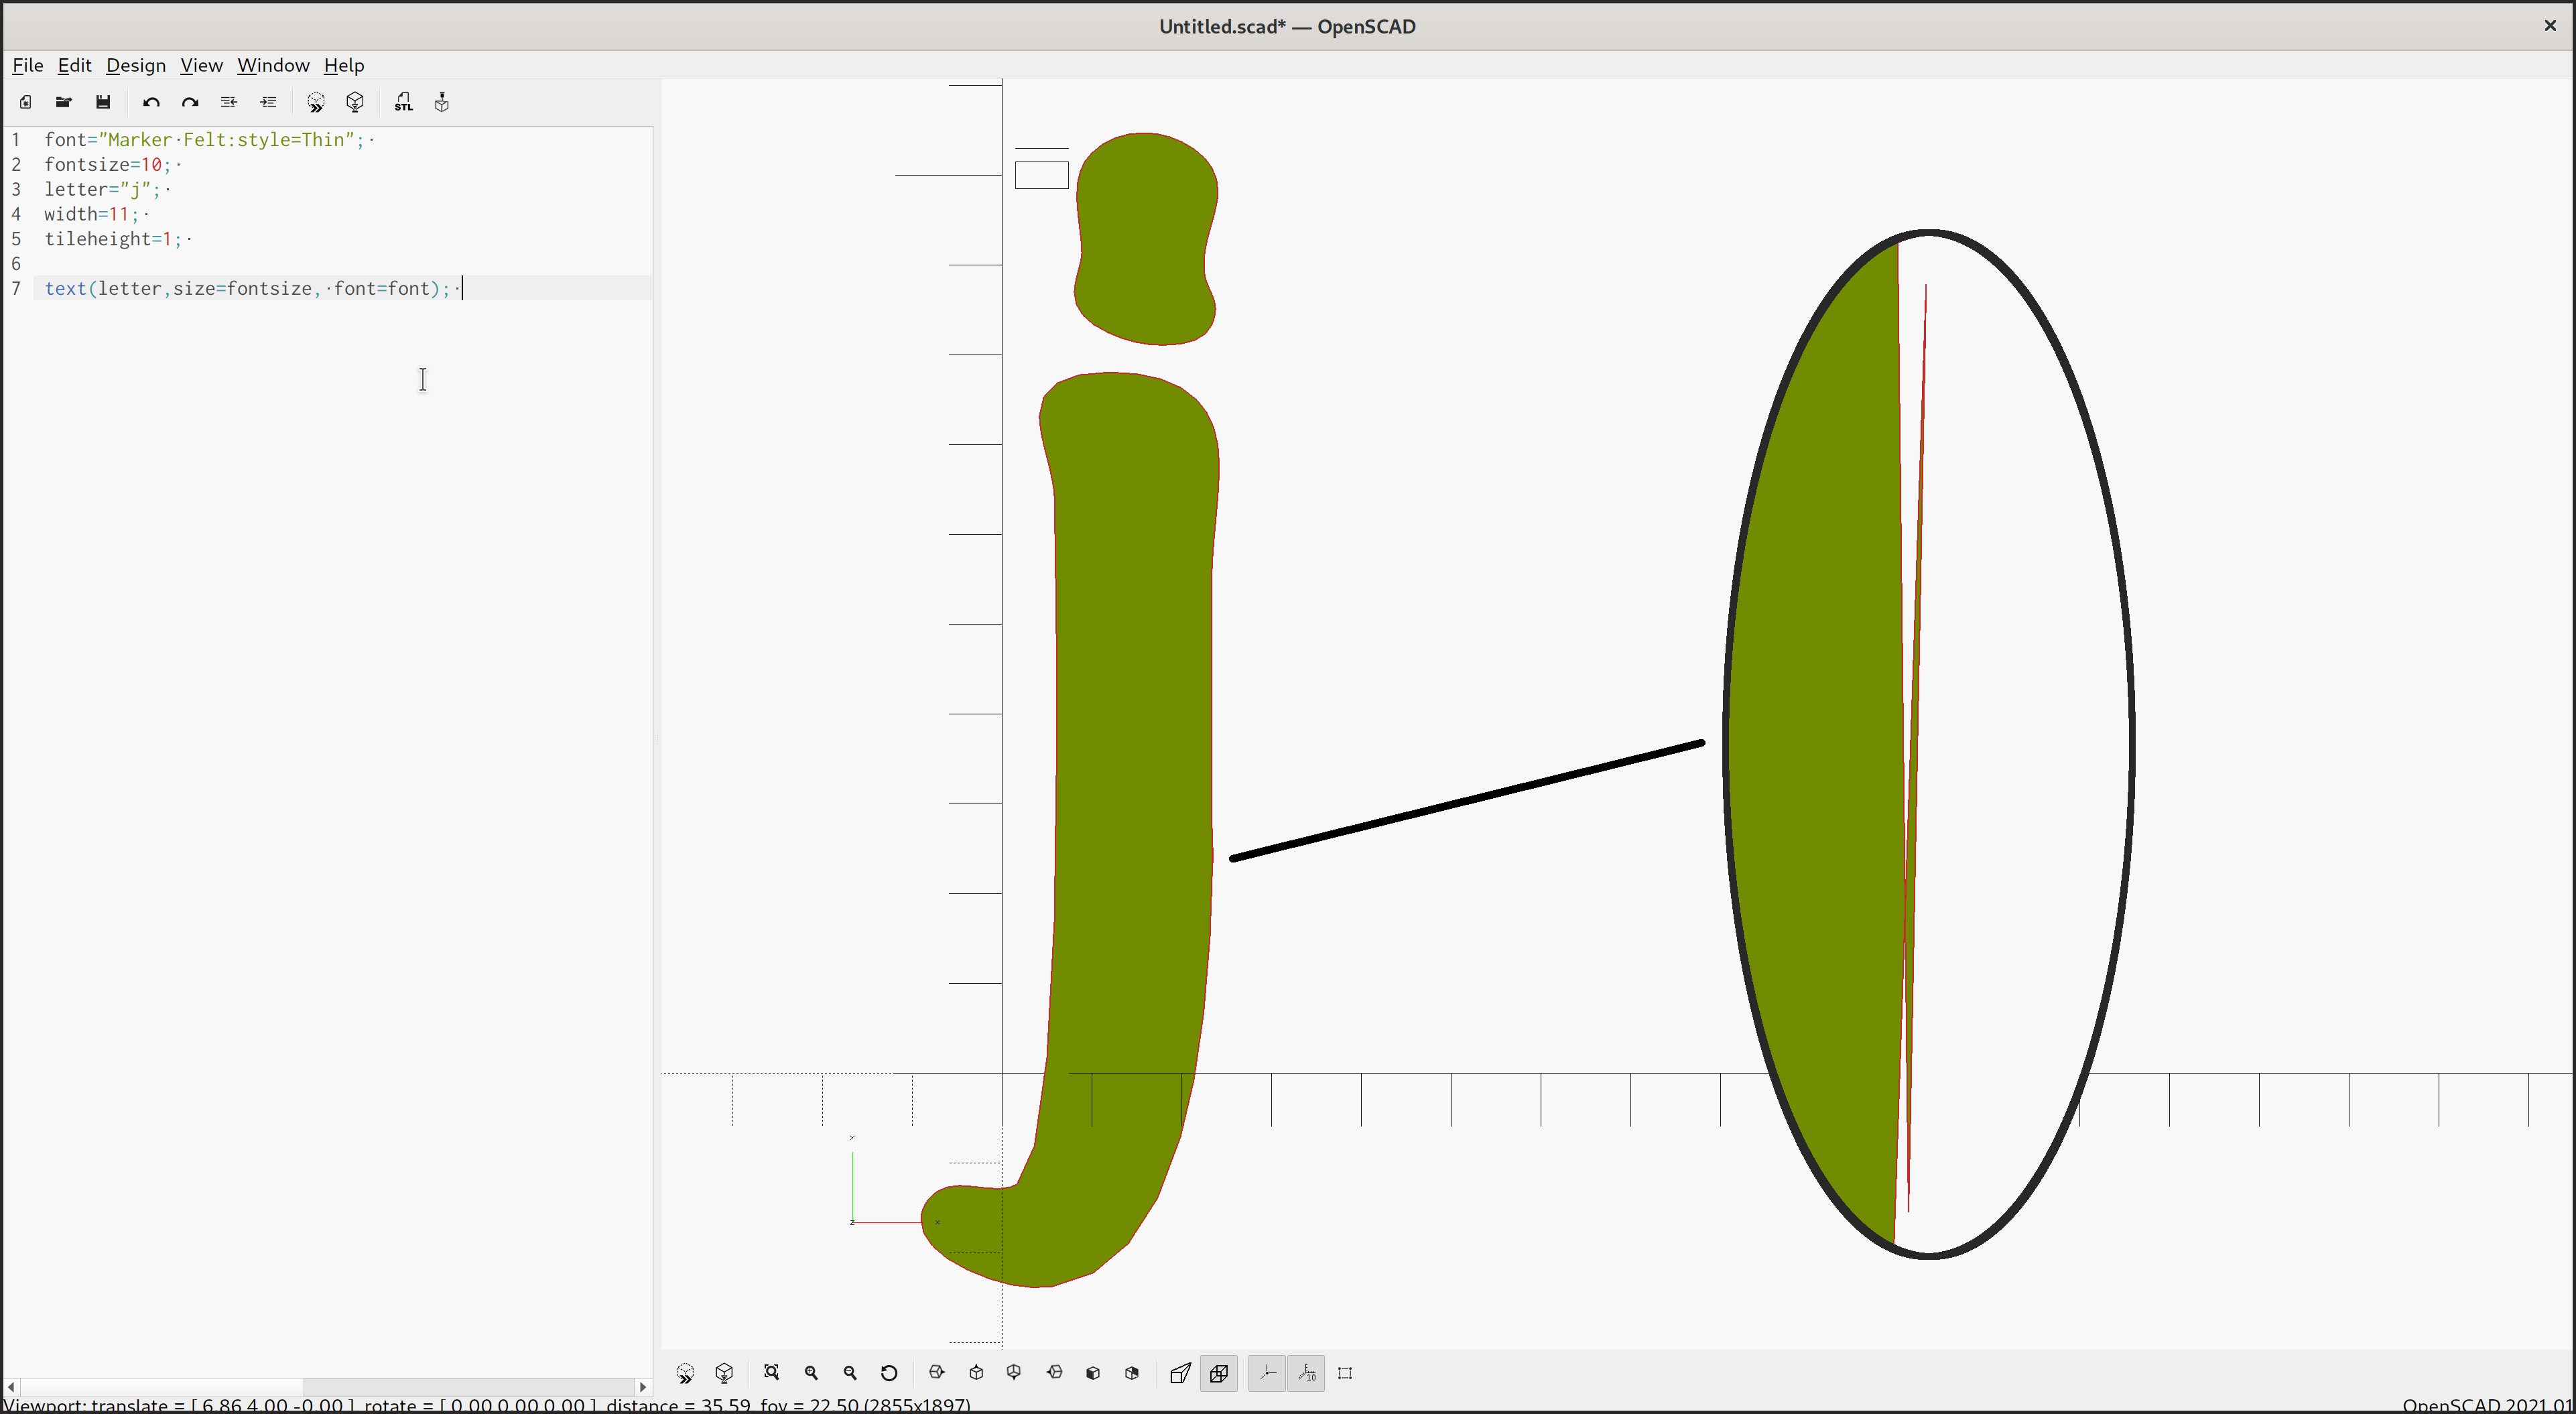2576x1414 pixels.
Task: Switch to Perspective projection view
Action: (1180, 1373)
